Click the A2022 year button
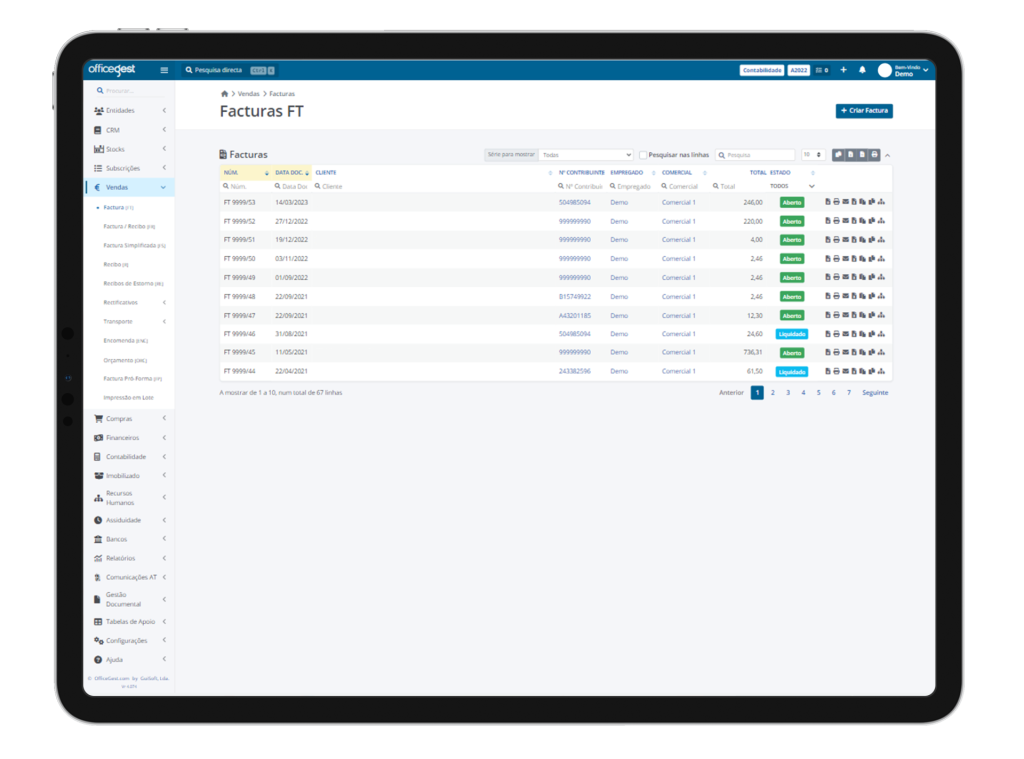Screen dimensions: 1024x759 799,70
